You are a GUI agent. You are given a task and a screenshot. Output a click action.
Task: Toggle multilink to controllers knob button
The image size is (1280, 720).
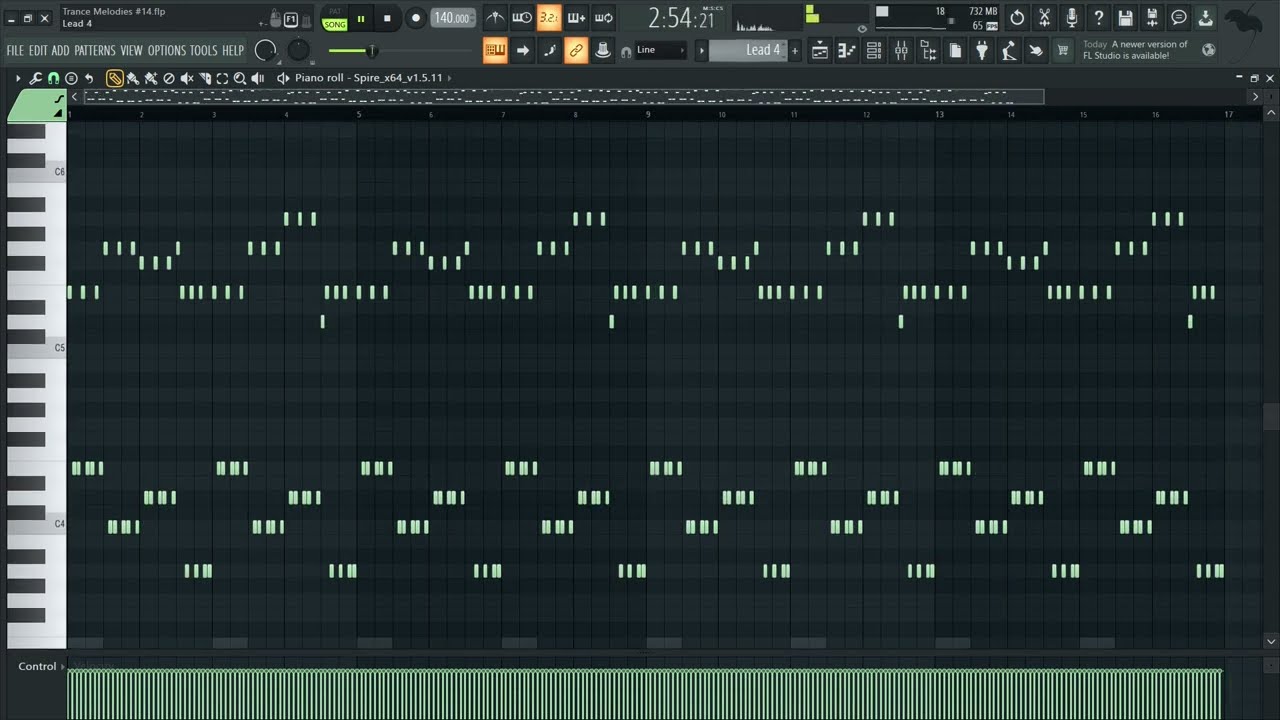click(603, 51)
